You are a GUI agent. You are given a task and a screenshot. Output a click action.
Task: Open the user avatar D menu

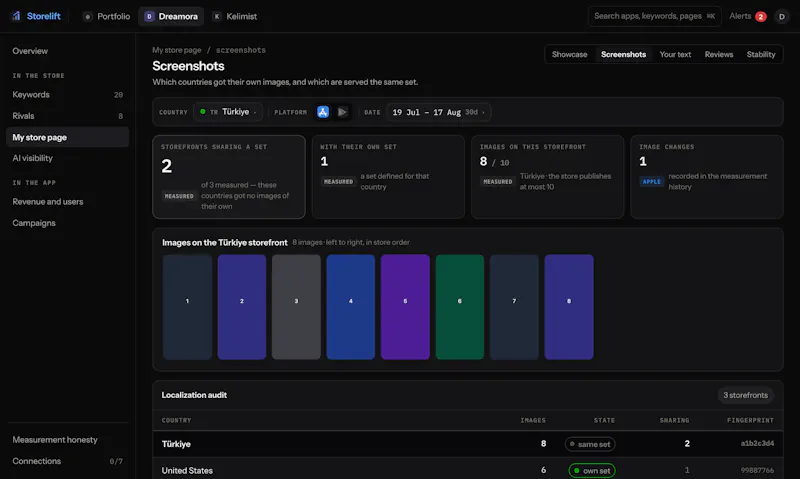pos(782,16)
